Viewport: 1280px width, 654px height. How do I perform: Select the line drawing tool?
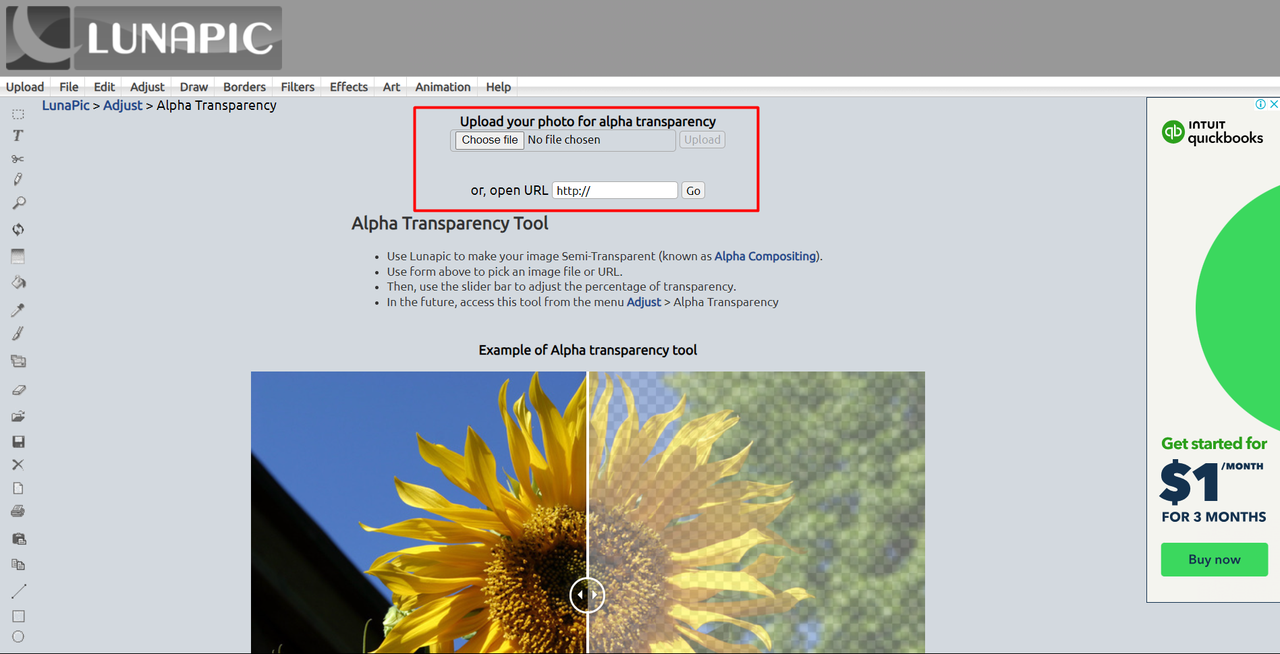(x=18, y=591)
